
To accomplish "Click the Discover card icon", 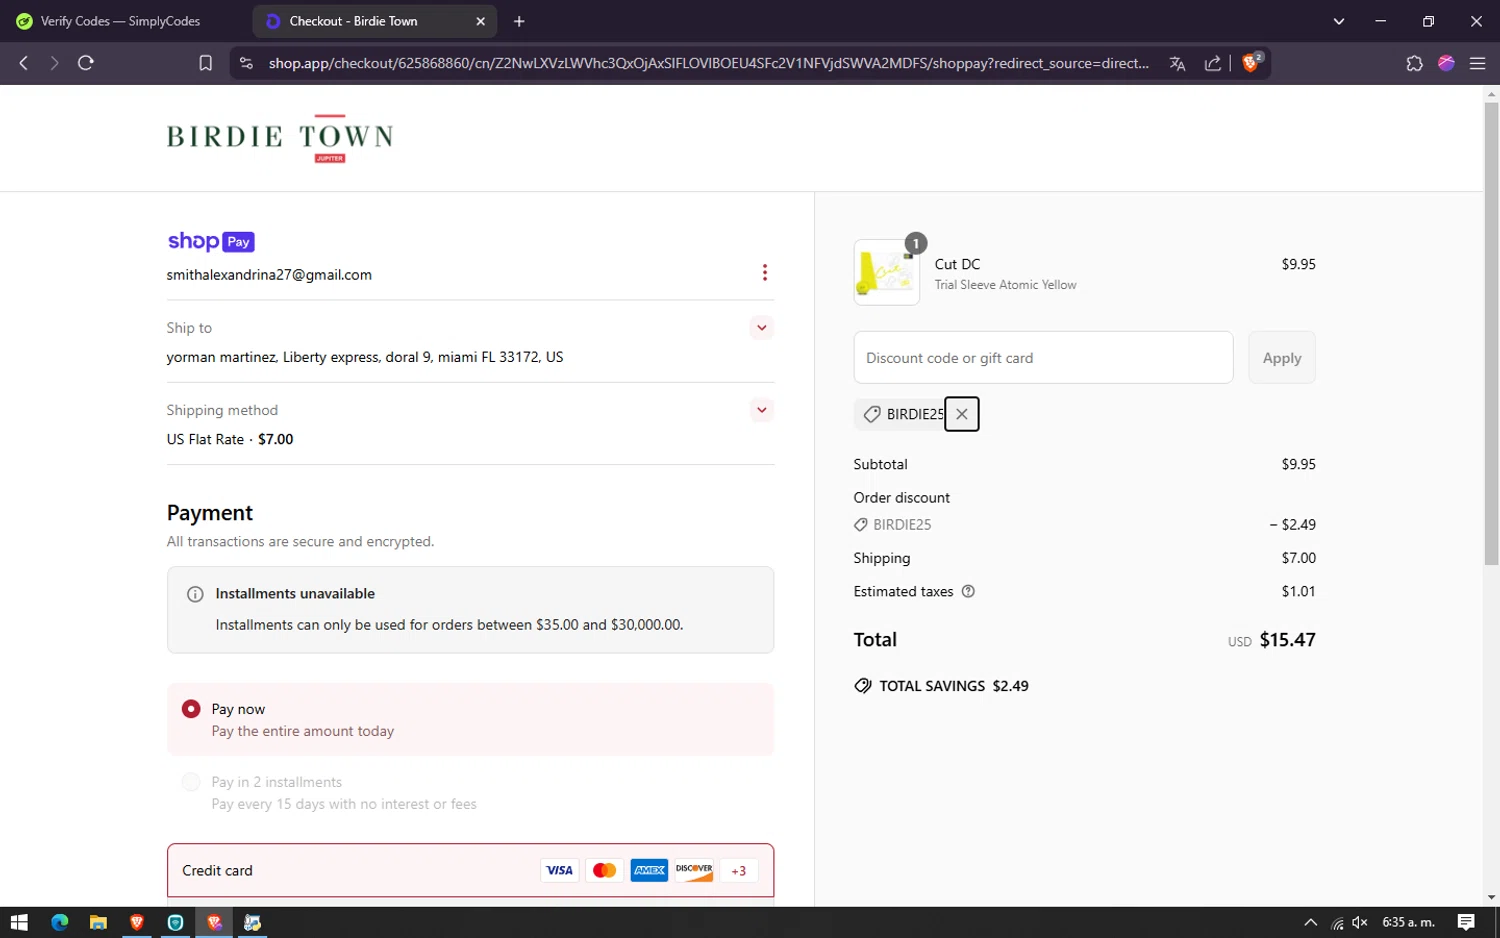I will [694, 870].
